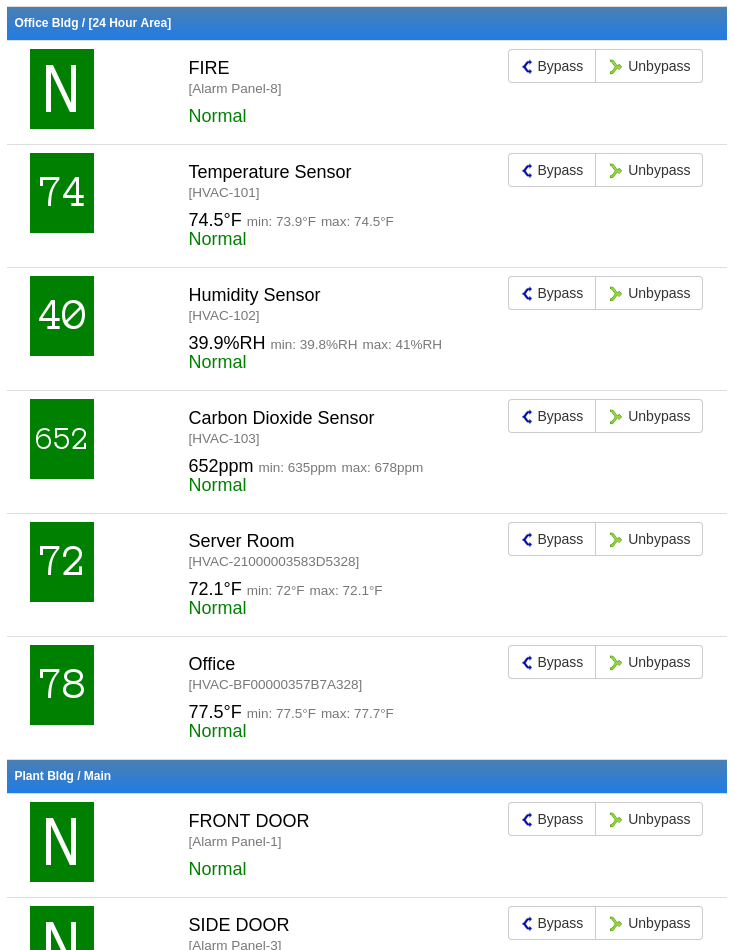The height and width of the screenshot is (950, 735).
Task: Select the Plant Bldg Main header
Action: pos(63,776)
